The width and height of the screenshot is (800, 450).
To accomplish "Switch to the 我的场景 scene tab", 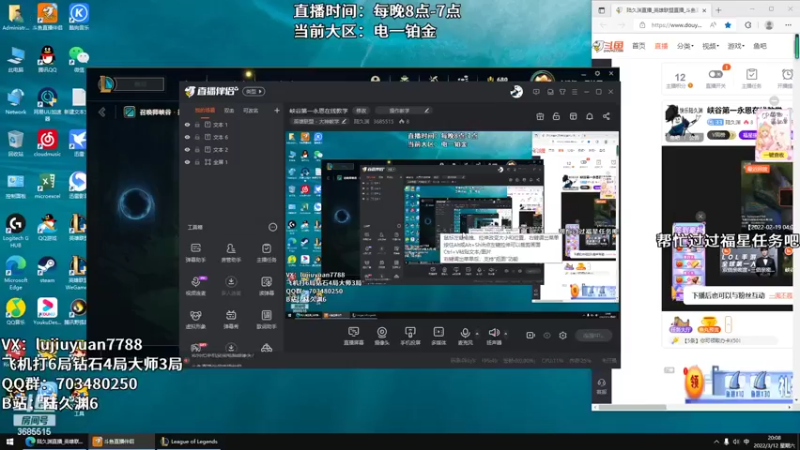I will [x=205, y=110].
